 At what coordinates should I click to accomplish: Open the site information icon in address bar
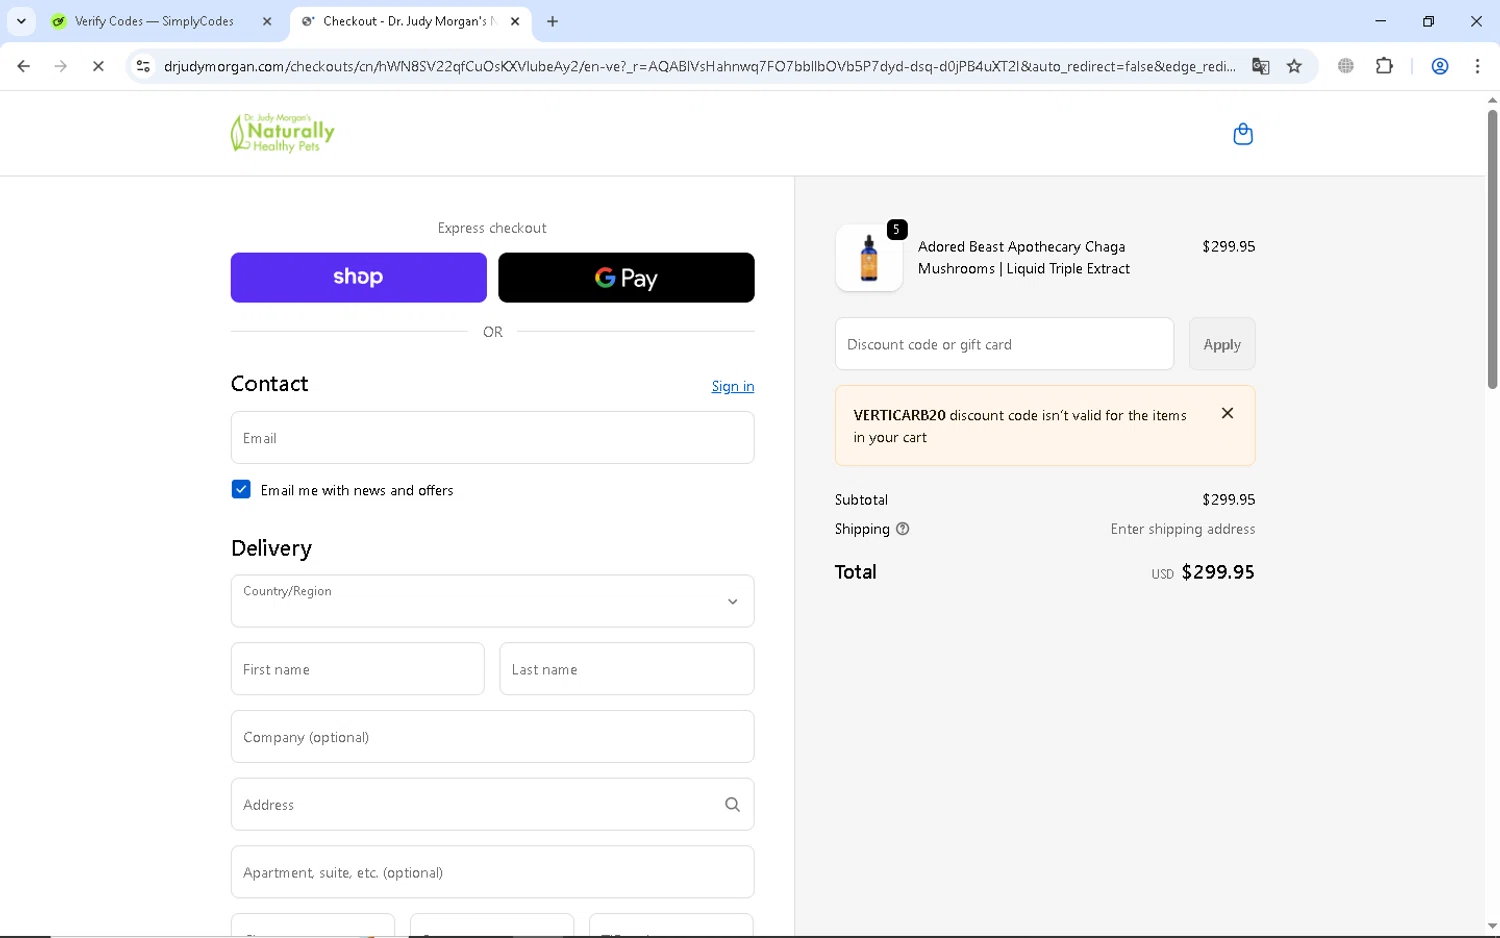(143, 66)
